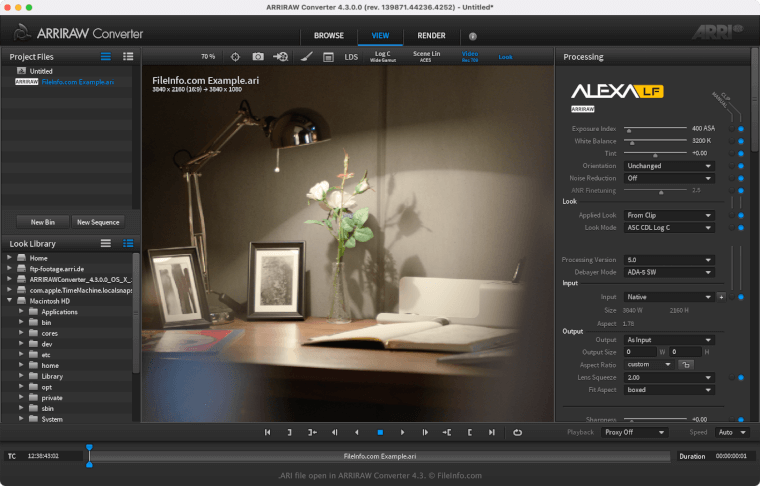Select the brush tool icon in viewer toolbar

click(306, 57)
